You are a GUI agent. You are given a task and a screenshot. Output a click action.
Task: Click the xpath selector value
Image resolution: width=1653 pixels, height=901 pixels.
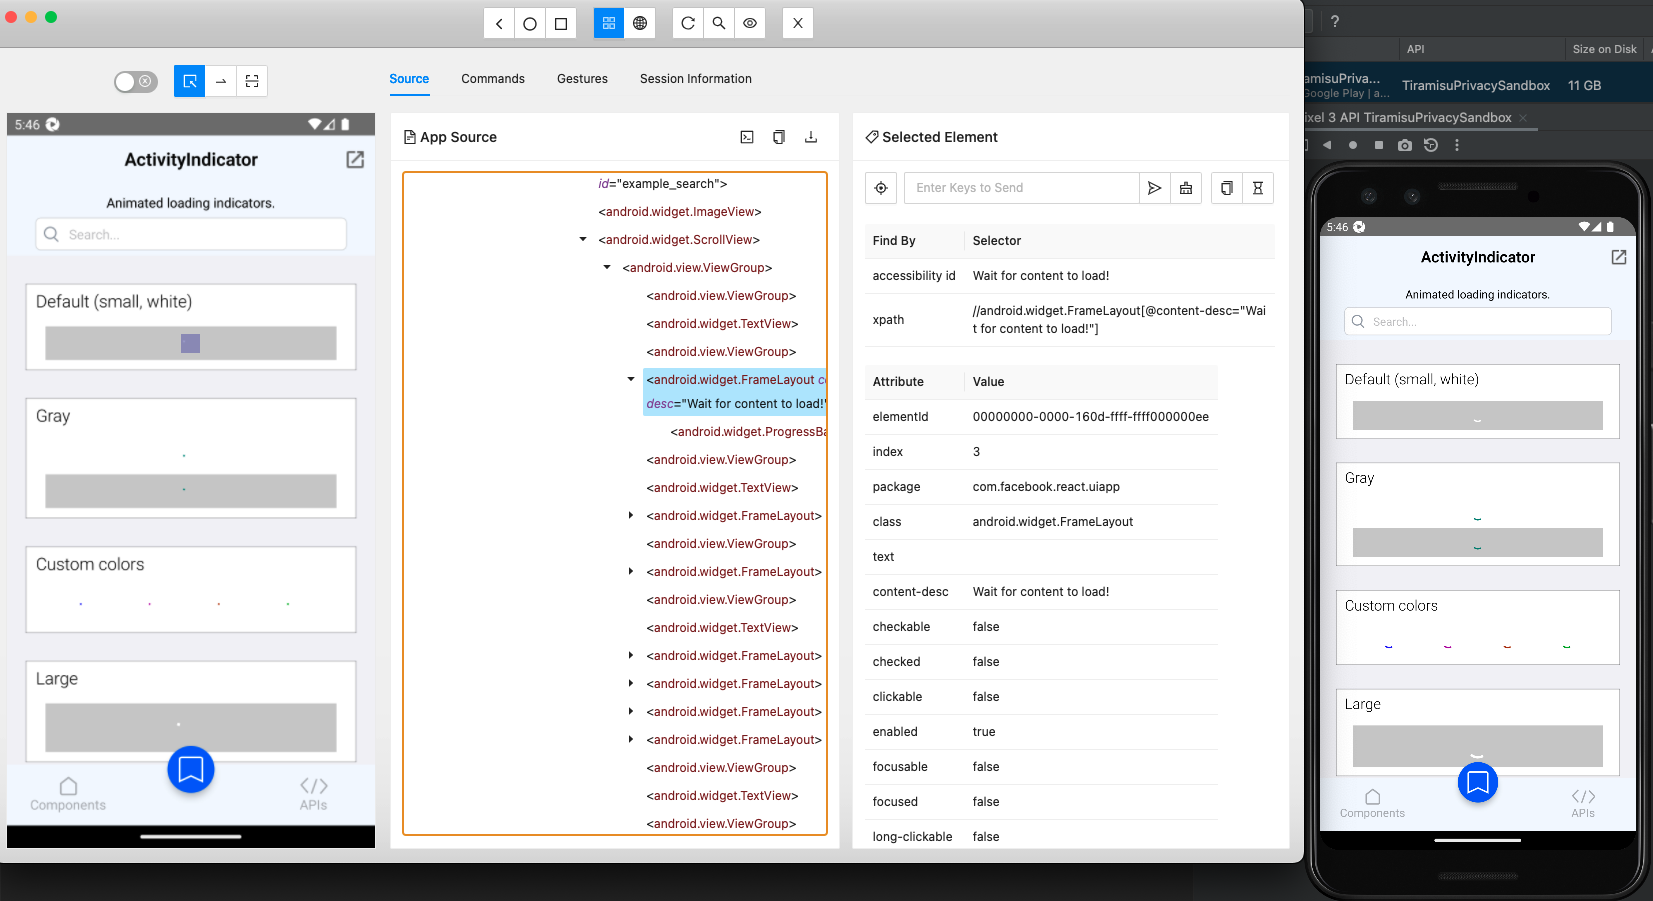(x=1119, y=320)
